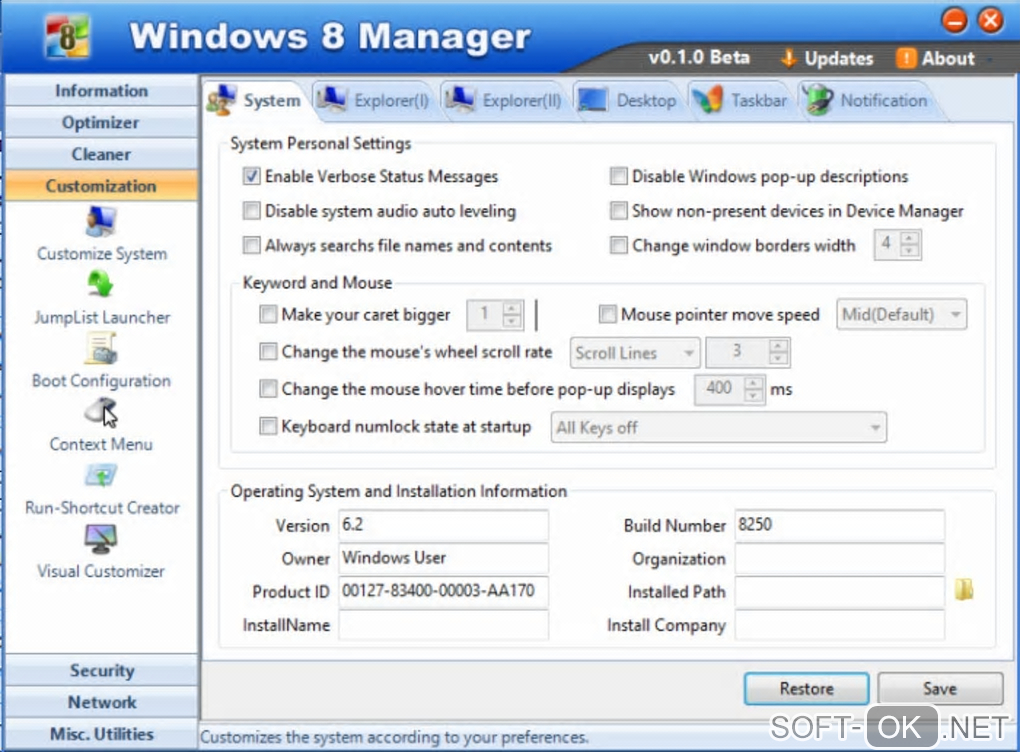Click the Version field showing 6.2

click(443, 525)
